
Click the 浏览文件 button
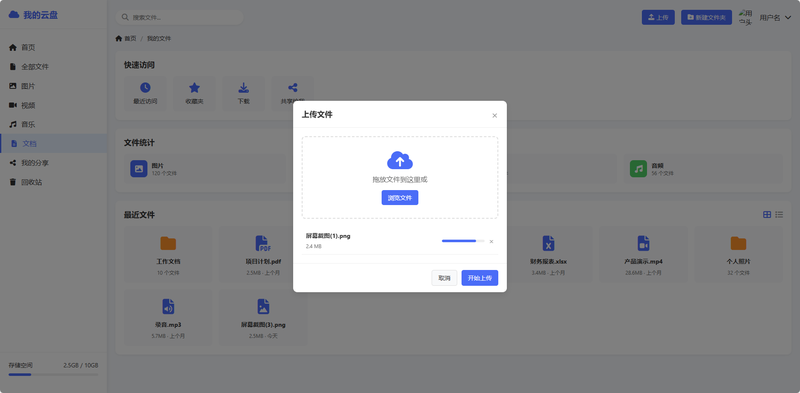(x=400, y=198)
